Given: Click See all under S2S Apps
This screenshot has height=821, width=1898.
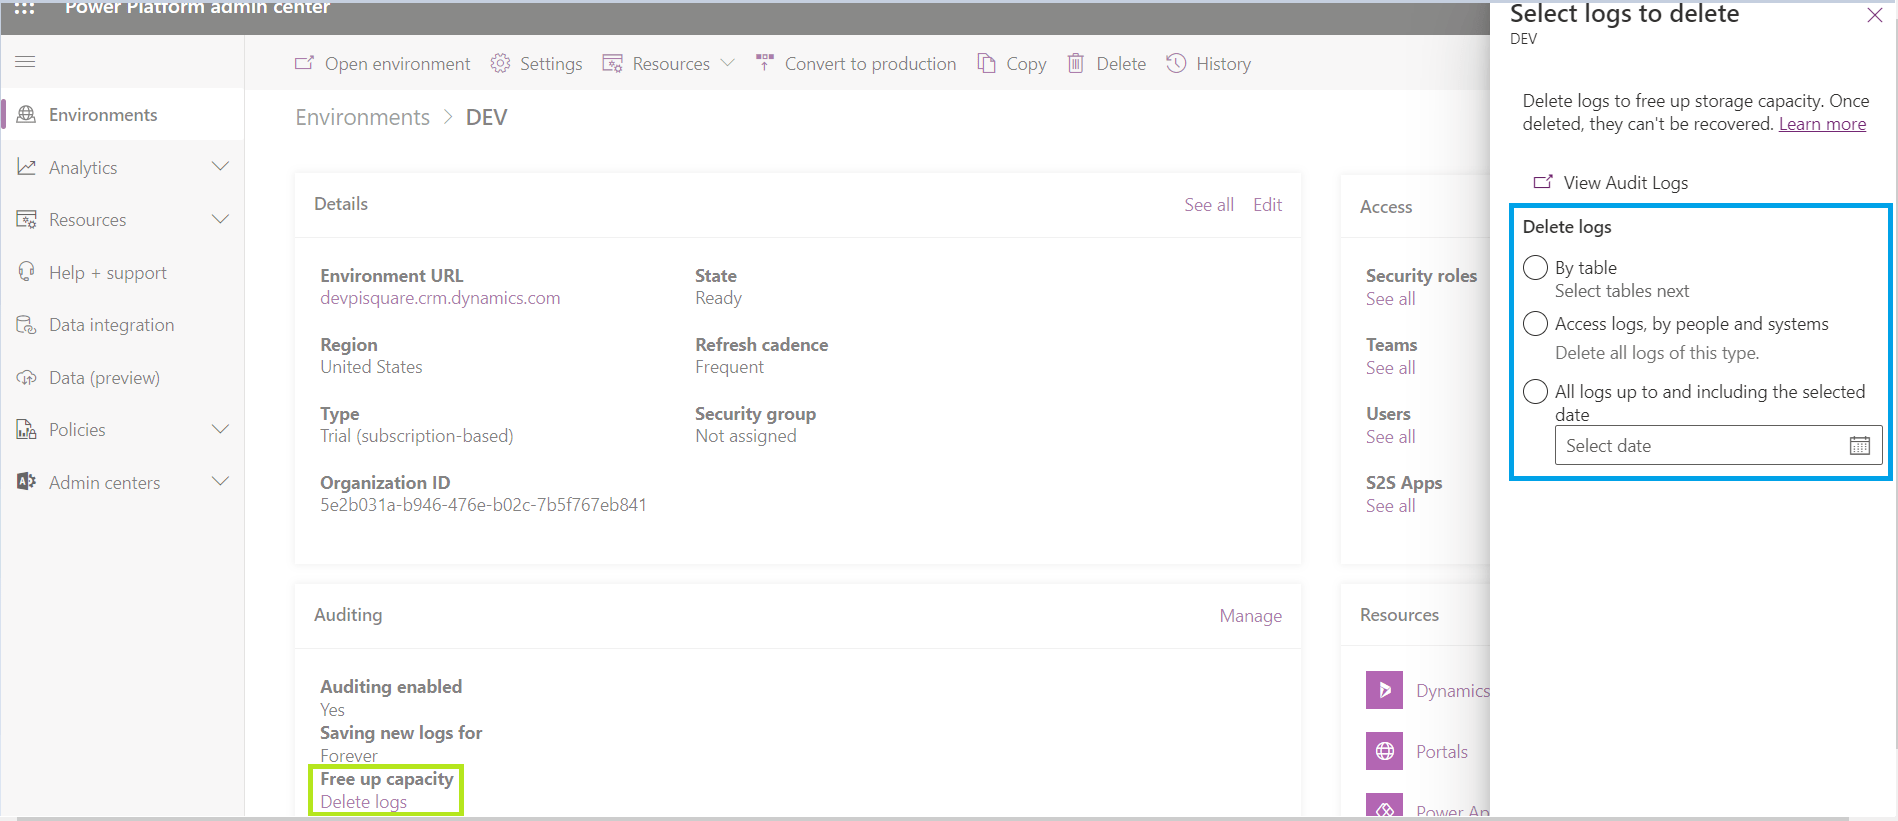Looking at the screenshot, I should [1390, 506].
